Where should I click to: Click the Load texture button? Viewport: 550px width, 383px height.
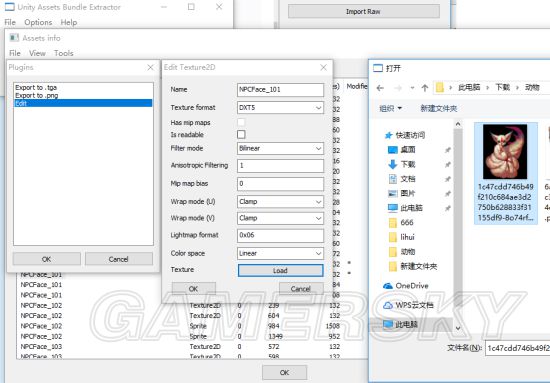pyautogui.click(x=280, y=270)
